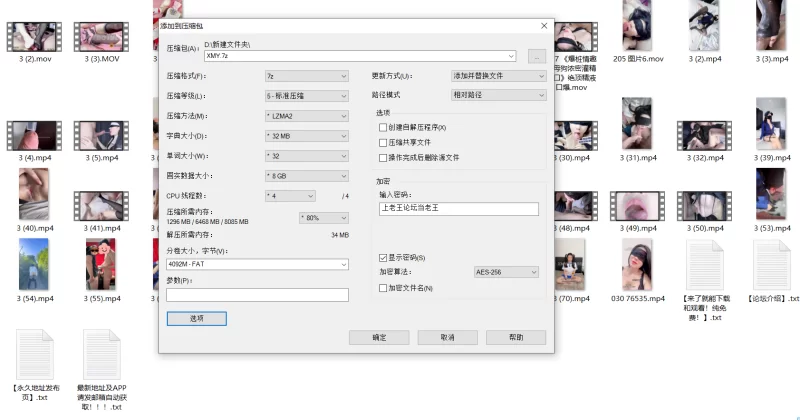Select the 3 (5).mp4 file in Explorer

[x=102, y=136]
